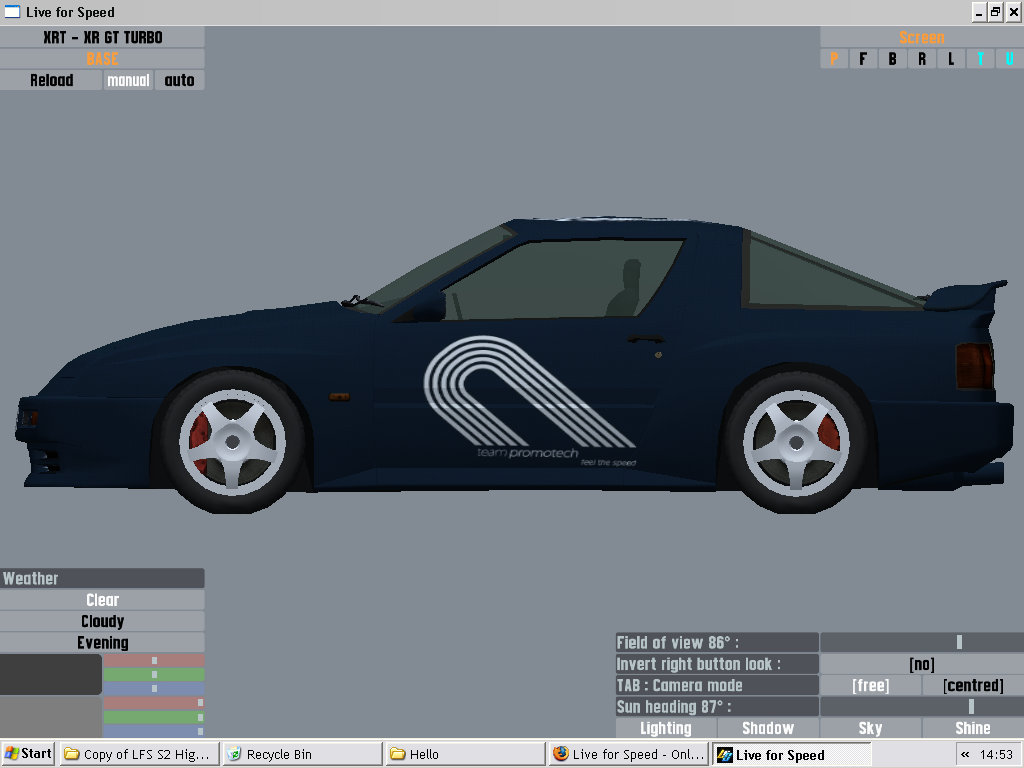Image resolution: width=1024 pixels, height=768 pixels.
Task: Adjust blue slider of dark color
Action: 154,688
